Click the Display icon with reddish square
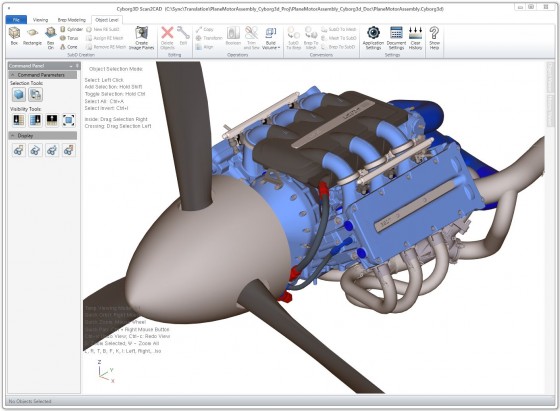The width and height of the screenshot is (560, 411). [x=68, y=150]
